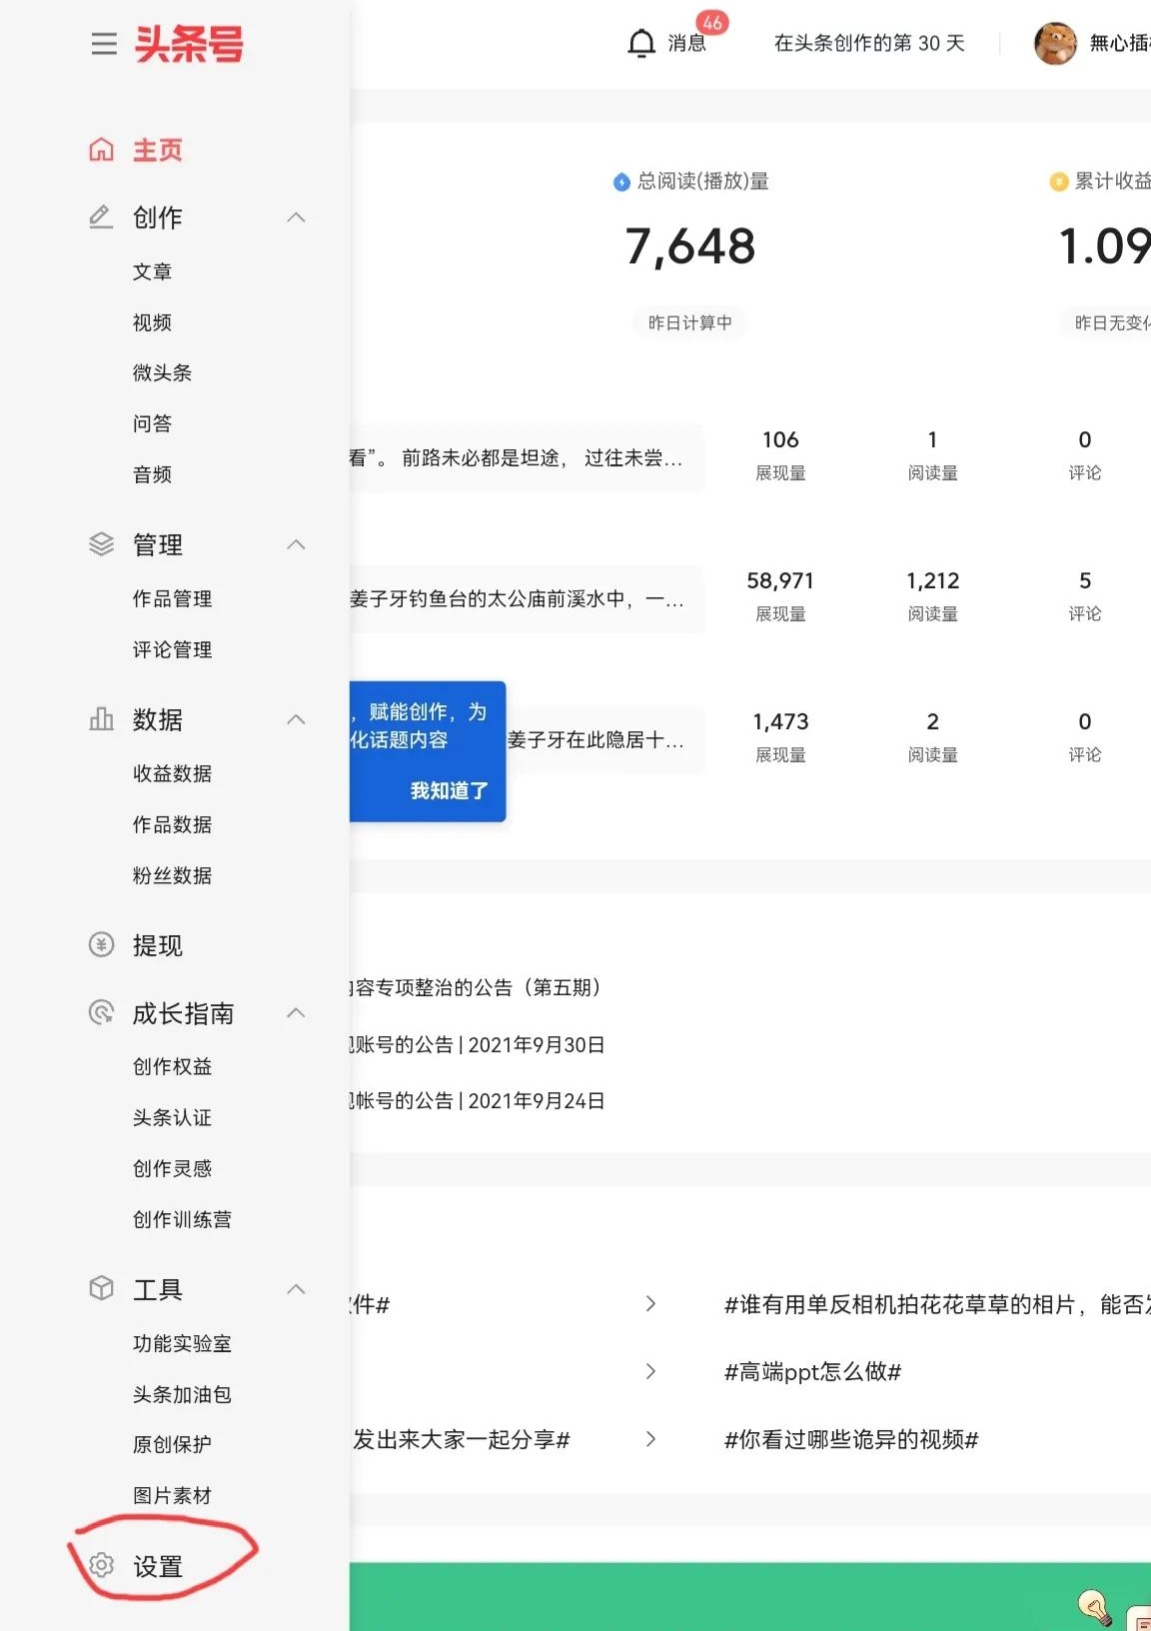Image resolution: width=1151 pixels, height=1631 pixels.
Task: Open 创作权益 menu item
Action: [172, 1067]
